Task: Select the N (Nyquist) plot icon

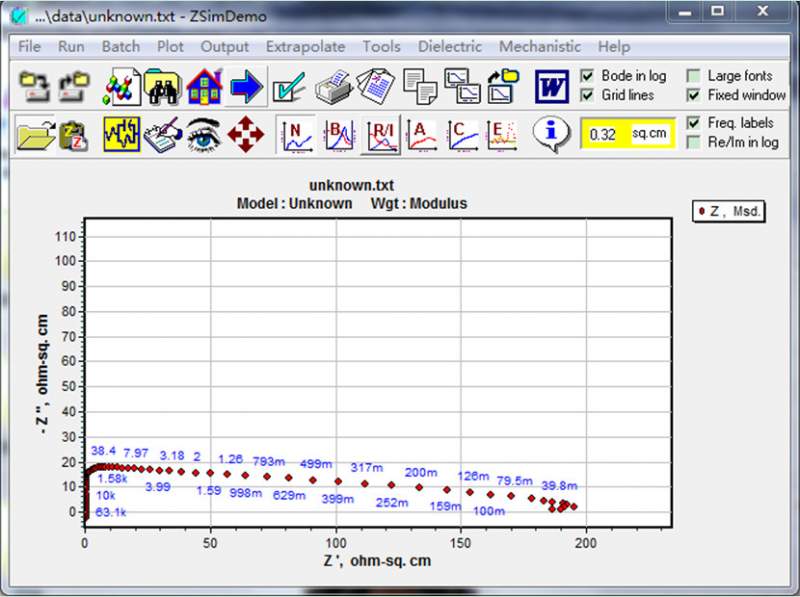Action: [x=296, y=135]
